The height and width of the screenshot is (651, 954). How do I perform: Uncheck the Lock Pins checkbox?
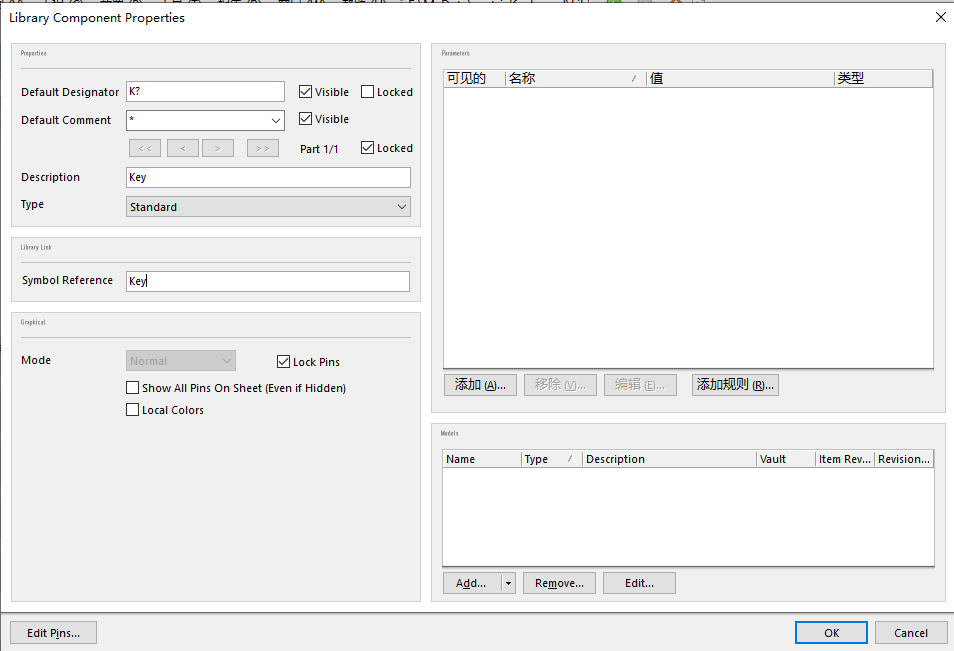[284, 362]
